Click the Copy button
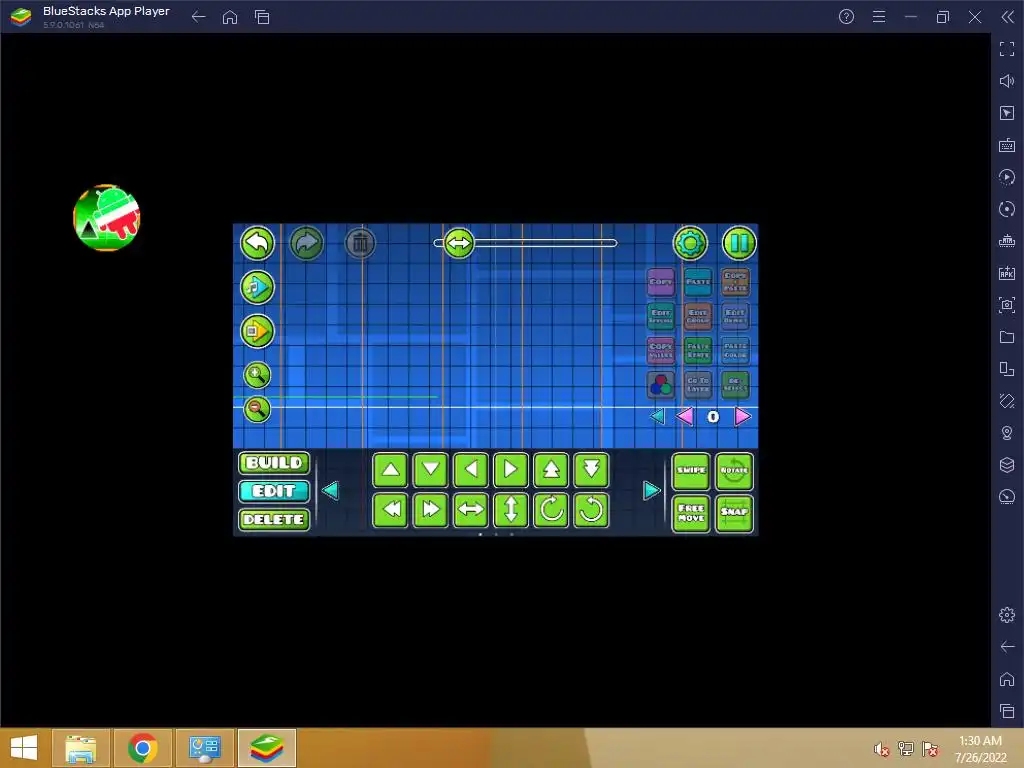 [661, 282]
